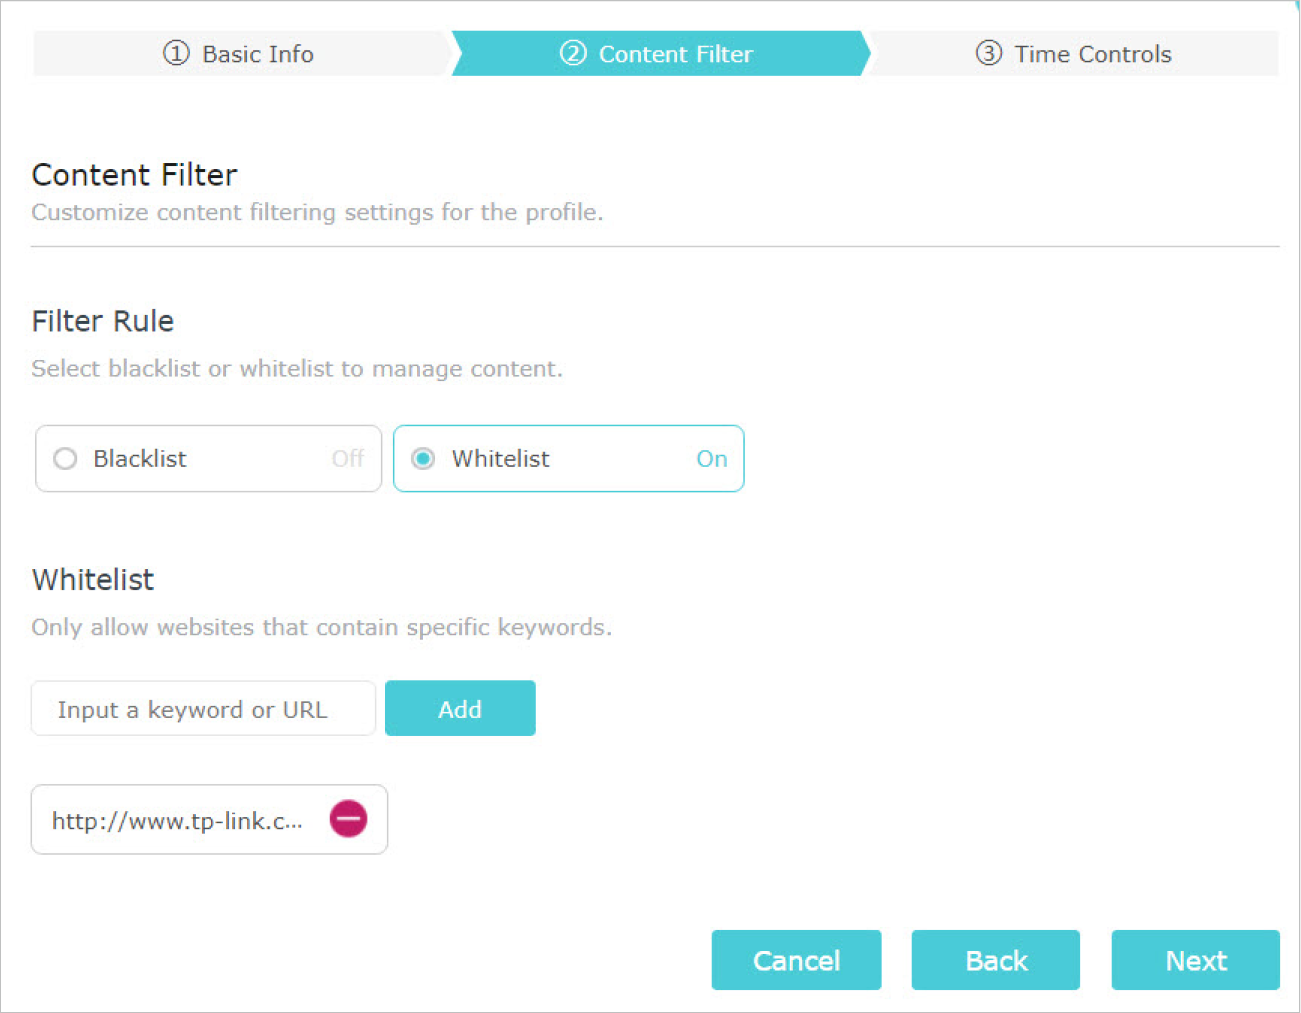Proceed with the Next button

[1196, 960]
